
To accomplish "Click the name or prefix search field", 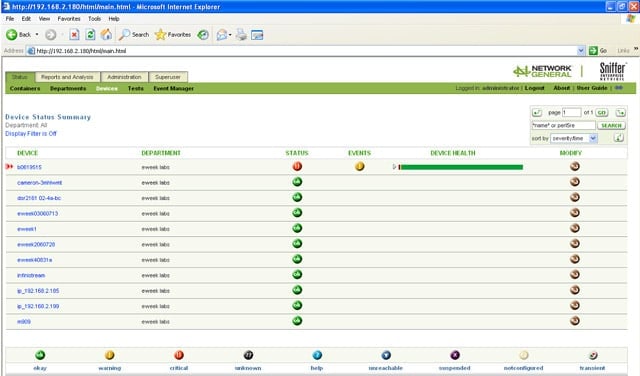I will click(563, 125).
